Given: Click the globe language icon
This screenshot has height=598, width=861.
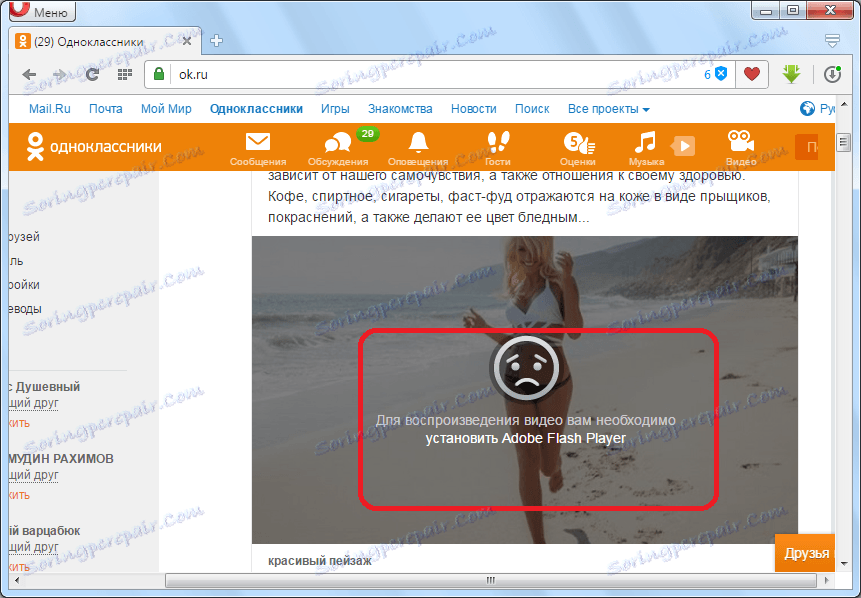Looking at the screenshot, I should click(x=807, y=109).
